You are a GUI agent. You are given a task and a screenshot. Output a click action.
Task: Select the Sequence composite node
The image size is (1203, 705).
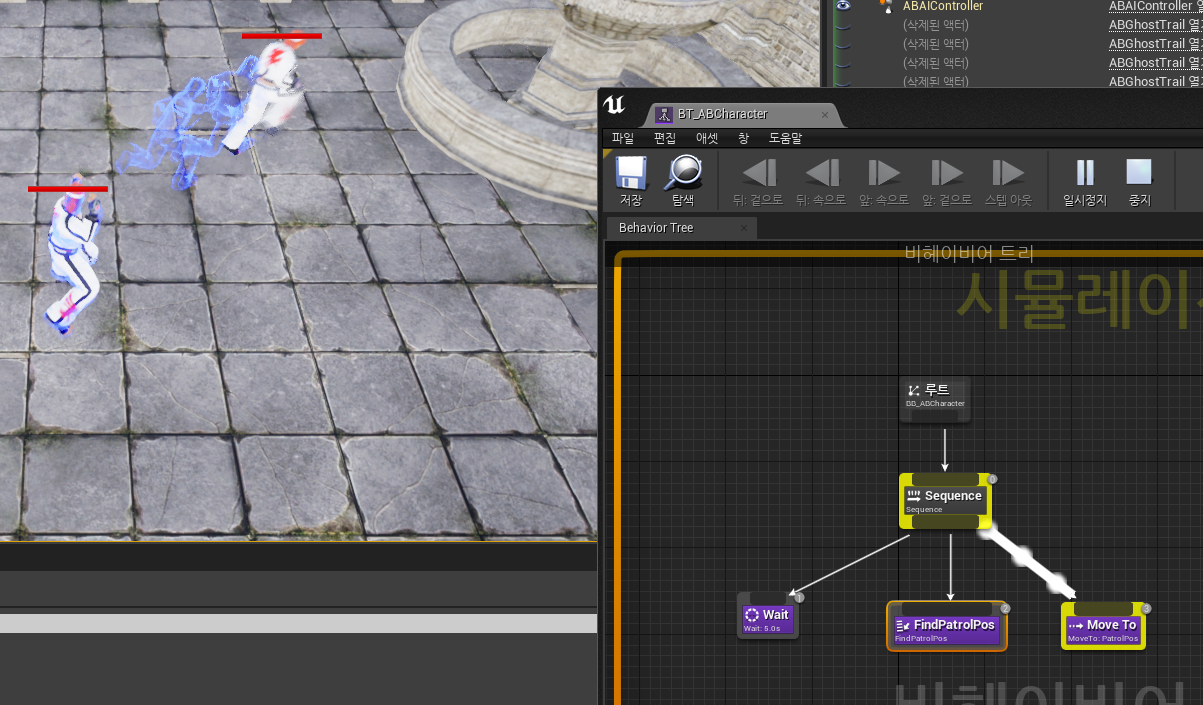click(945, 501)
